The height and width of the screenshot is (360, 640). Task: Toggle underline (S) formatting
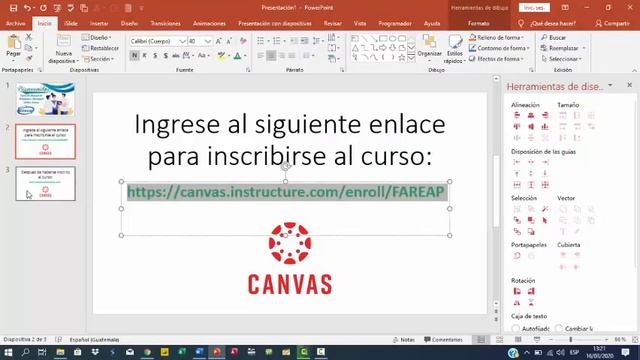(x=155, y=56)
